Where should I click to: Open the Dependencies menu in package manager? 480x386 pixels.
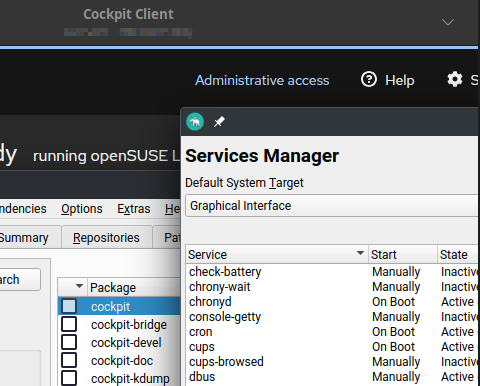tap(23, 209)
